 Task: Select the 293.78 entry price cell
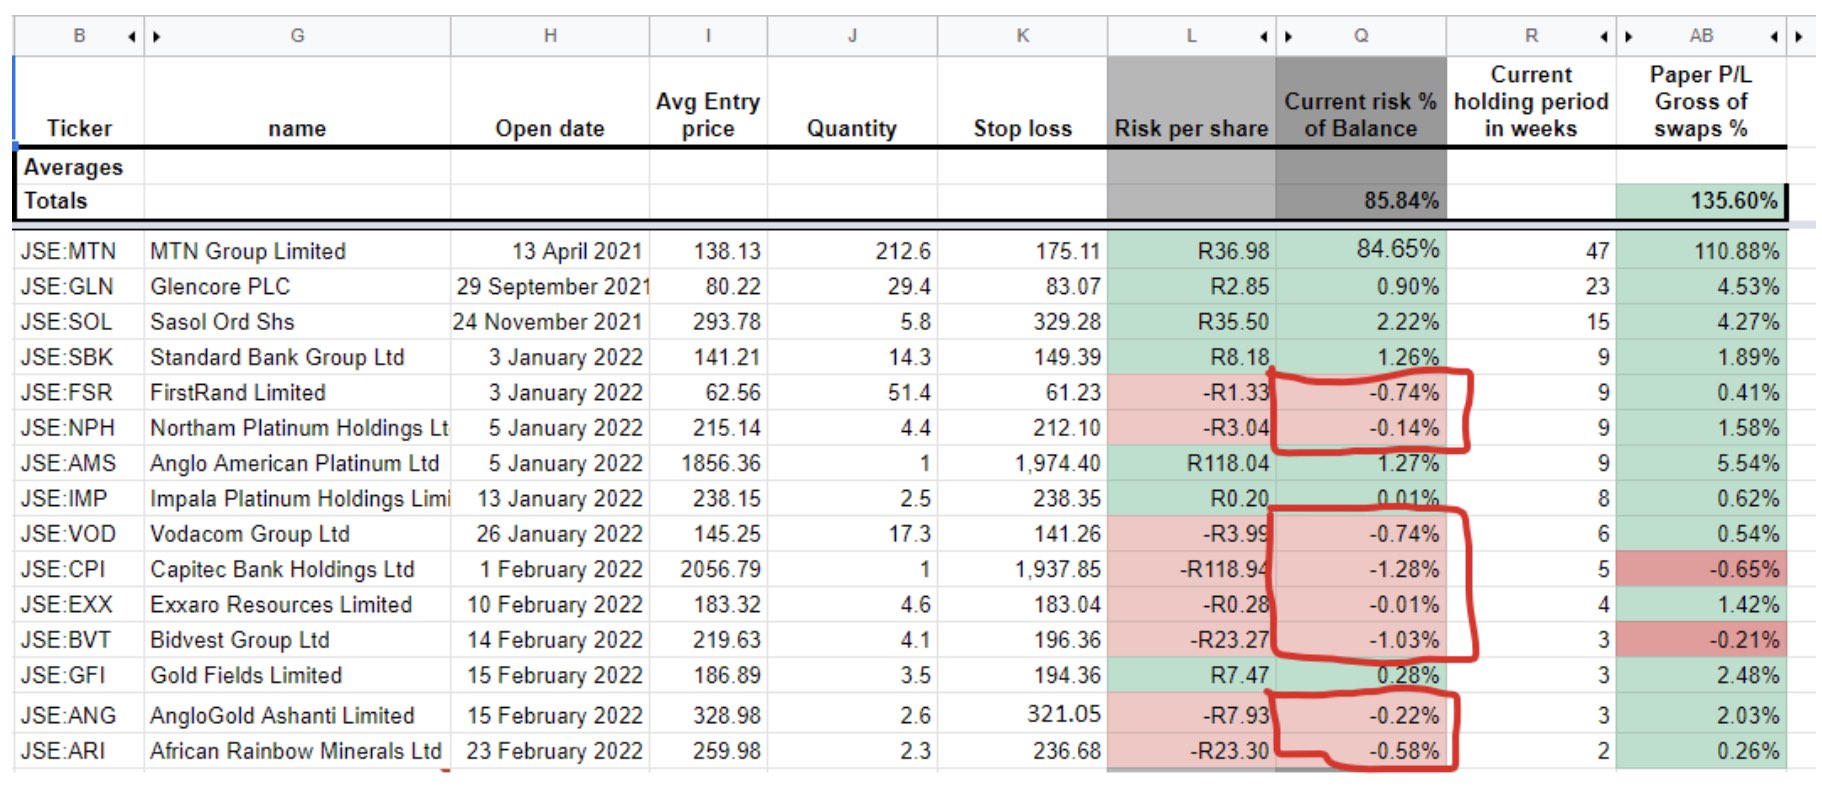[708, 322]
